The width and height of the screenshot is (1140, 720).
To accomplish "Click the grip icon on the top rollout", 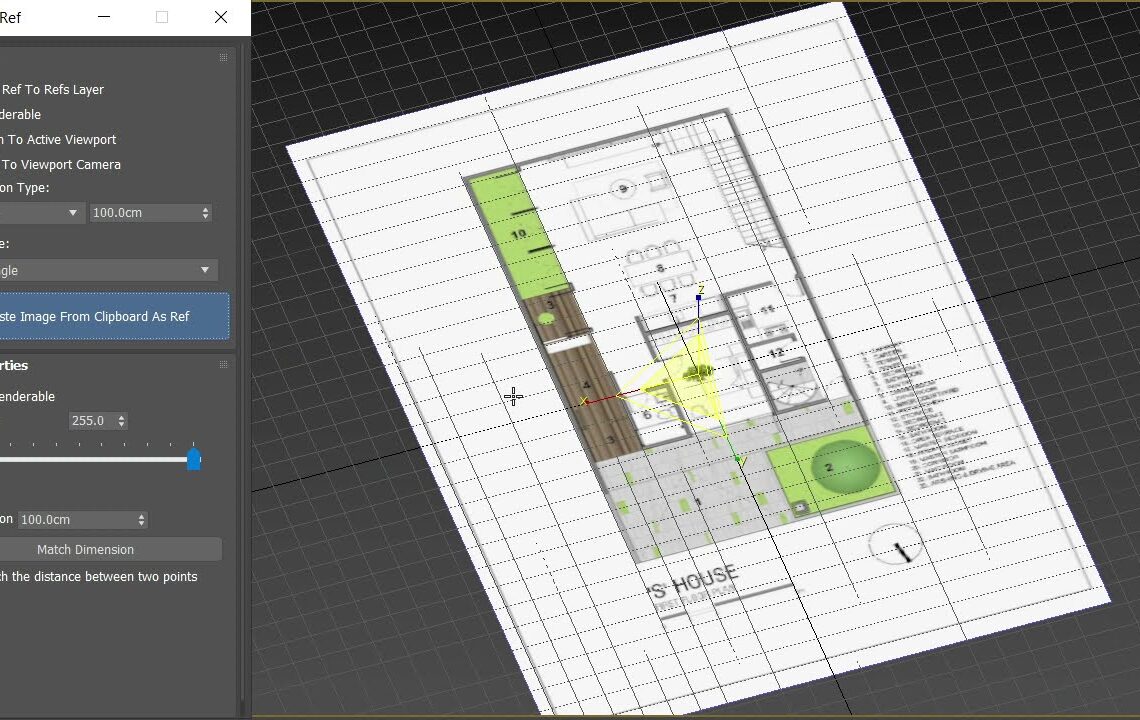I will (x=222, y=57).
